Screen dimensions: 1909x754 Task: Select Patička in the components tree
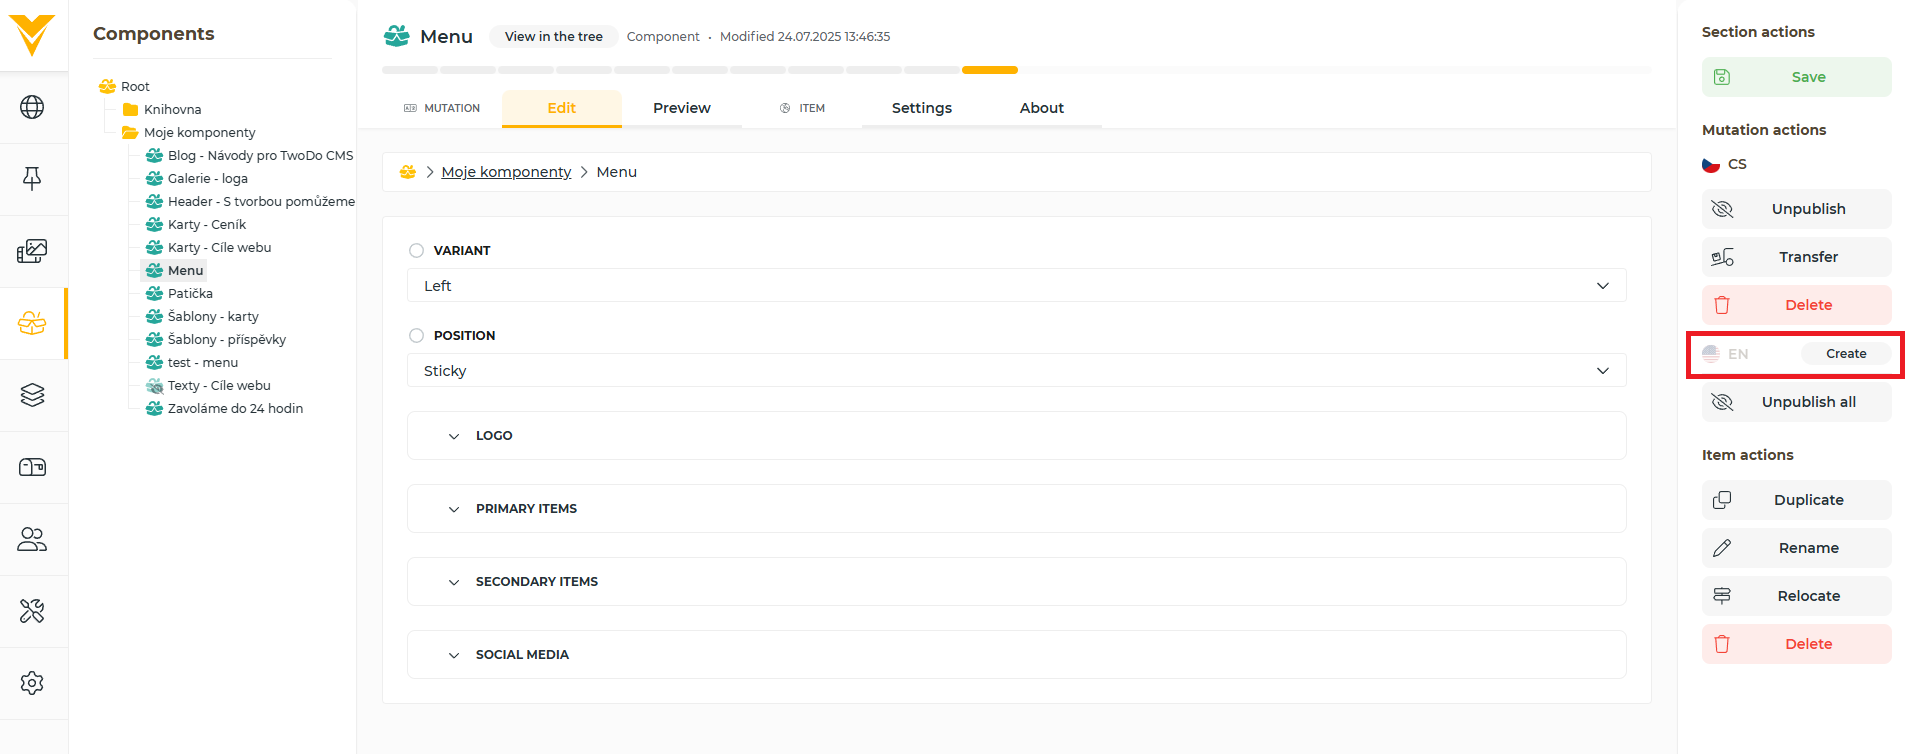click(190, 294)
